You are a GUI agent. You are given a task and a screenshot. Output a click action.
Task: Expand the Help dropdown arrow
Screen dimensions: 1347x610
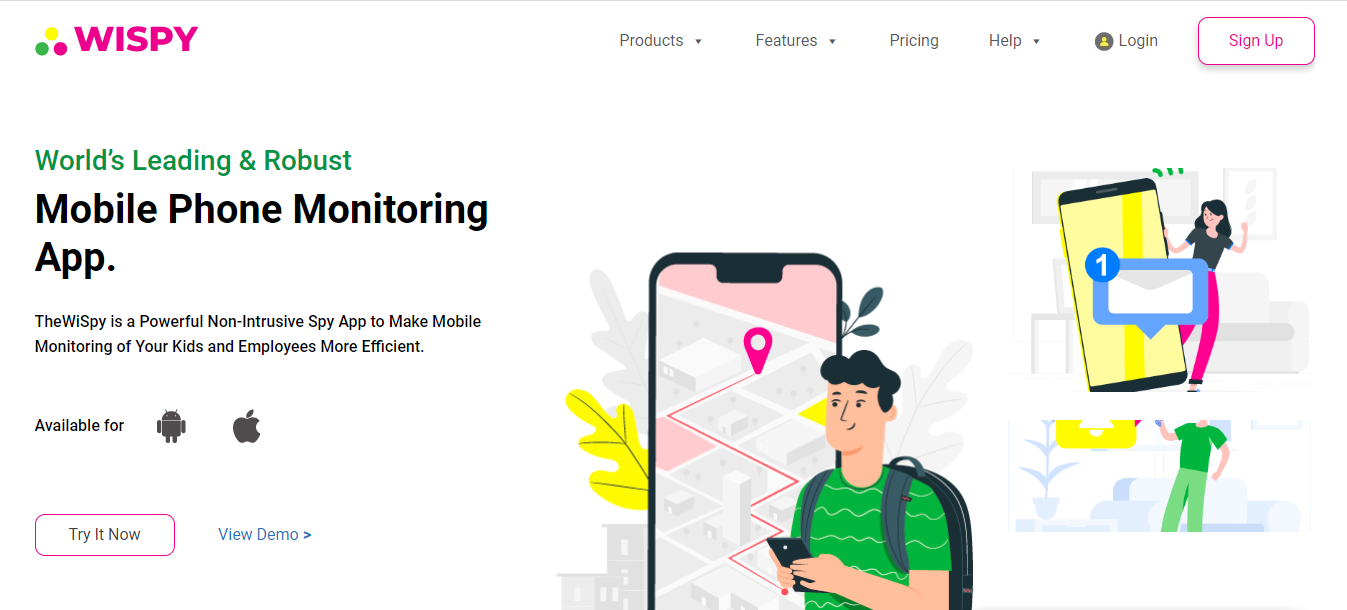tap(1036, 41)
